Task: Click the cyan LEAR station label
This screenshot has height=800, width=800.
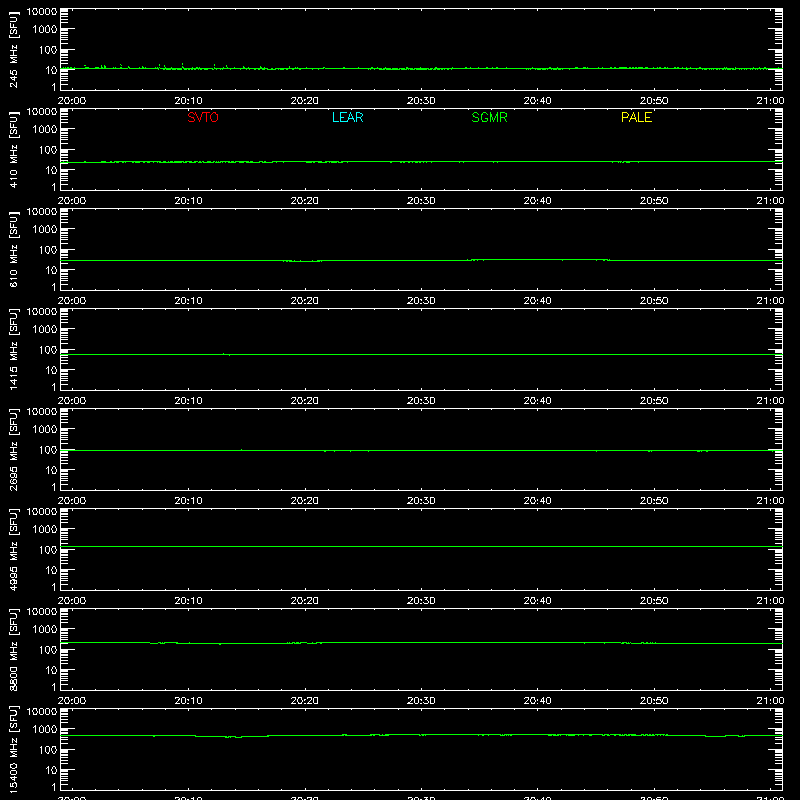Action: point(347,117)
